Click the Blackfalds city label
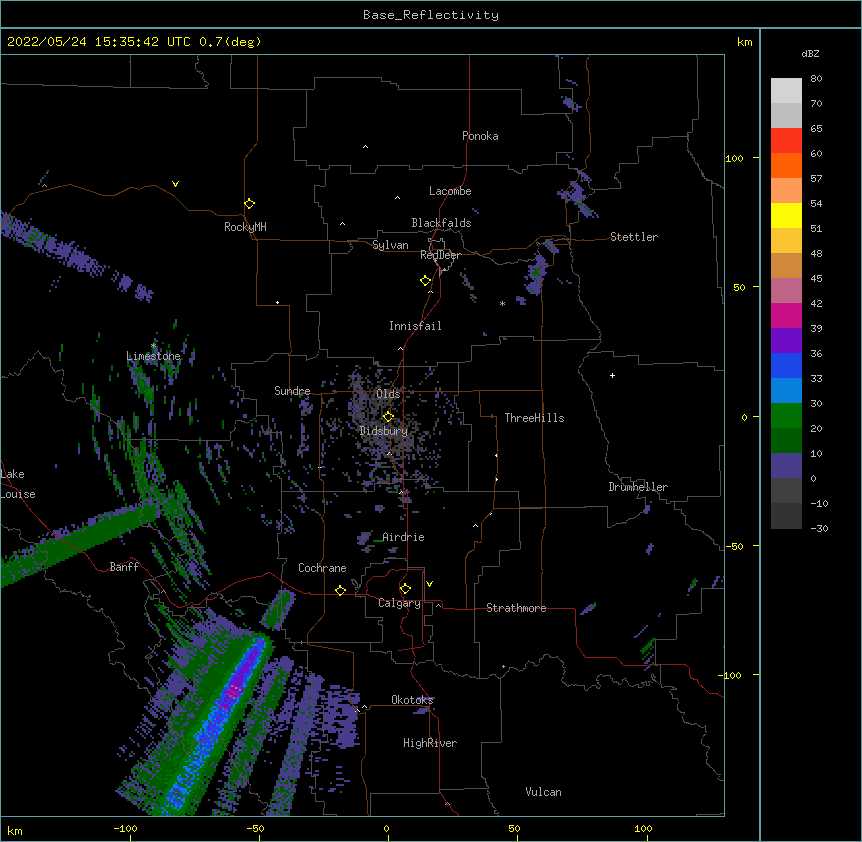Image resolution: width=862 pixels, height=842 pixels. click(x=441, y=223)
